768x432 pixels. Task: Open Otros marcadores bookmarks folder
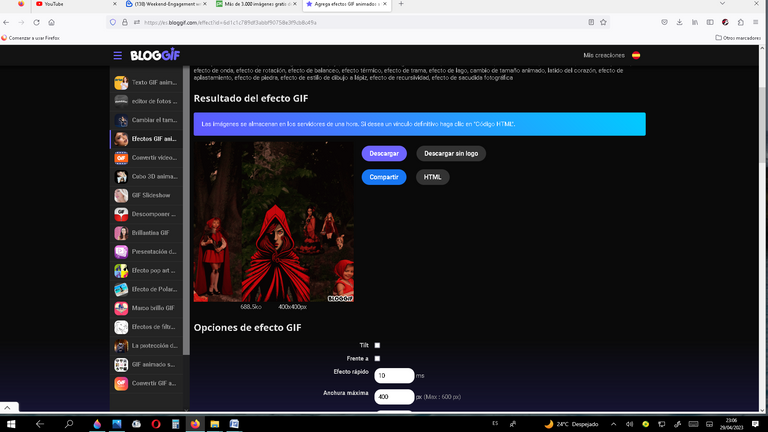click(x=738, y=38)
